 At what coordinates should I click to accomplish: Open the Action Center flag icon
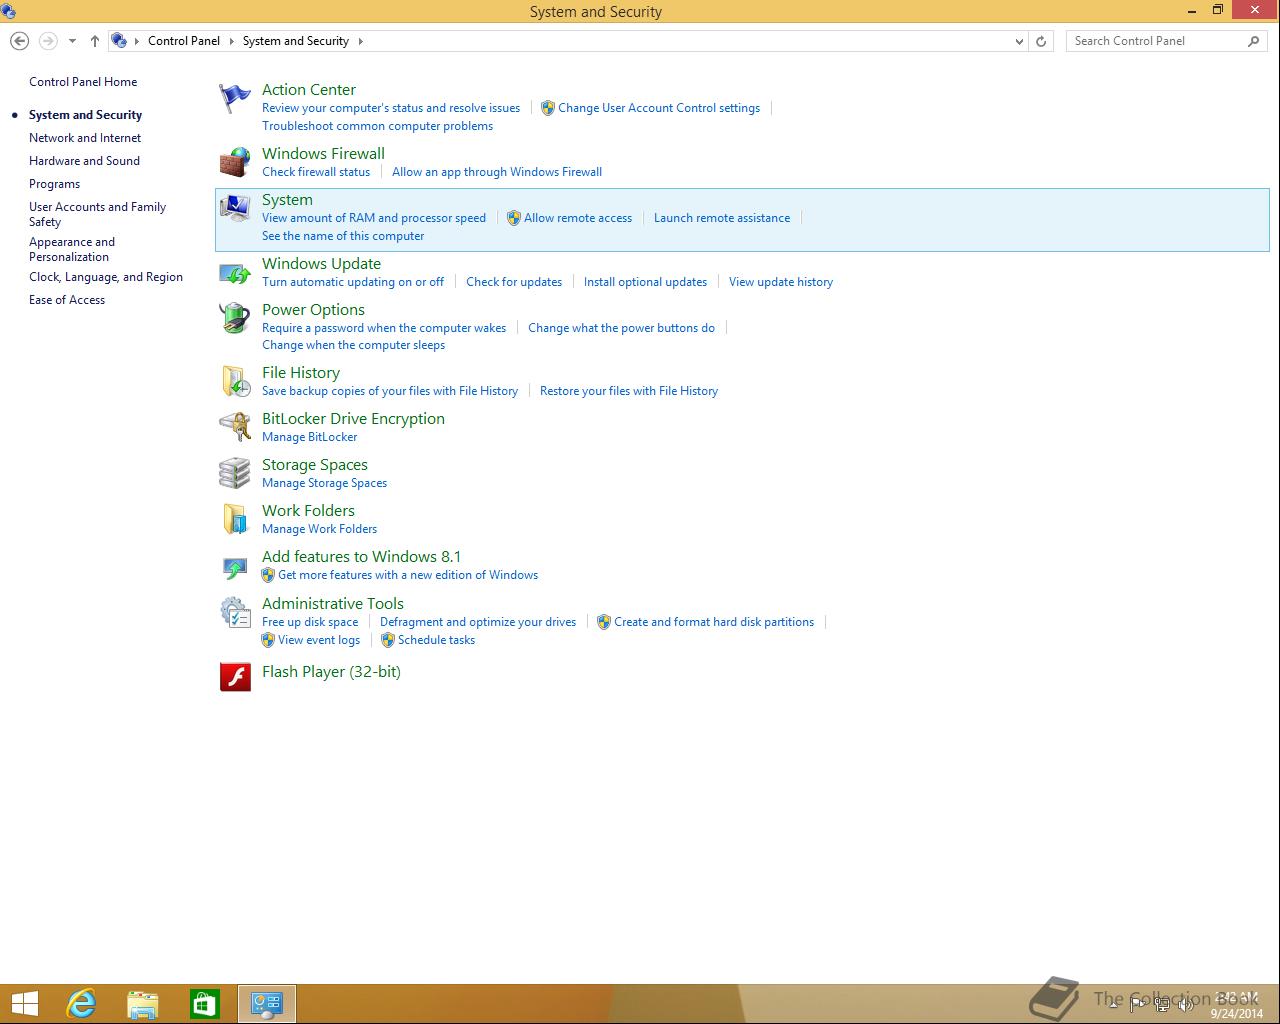(x=235, y=98)
